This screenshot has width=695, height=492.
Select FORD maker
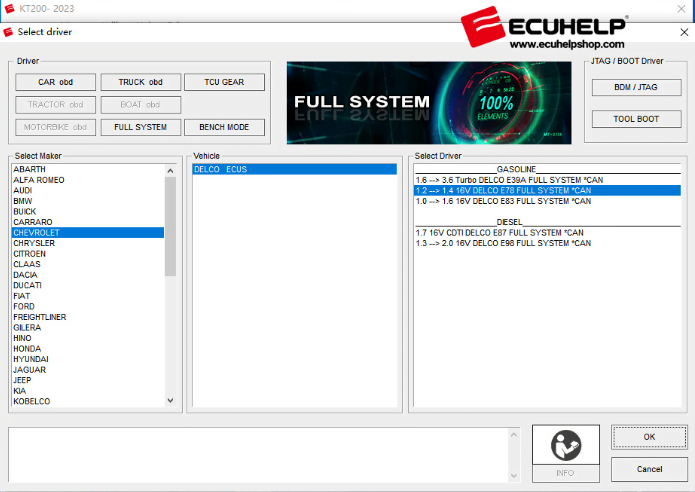click(x=88, y=307)
